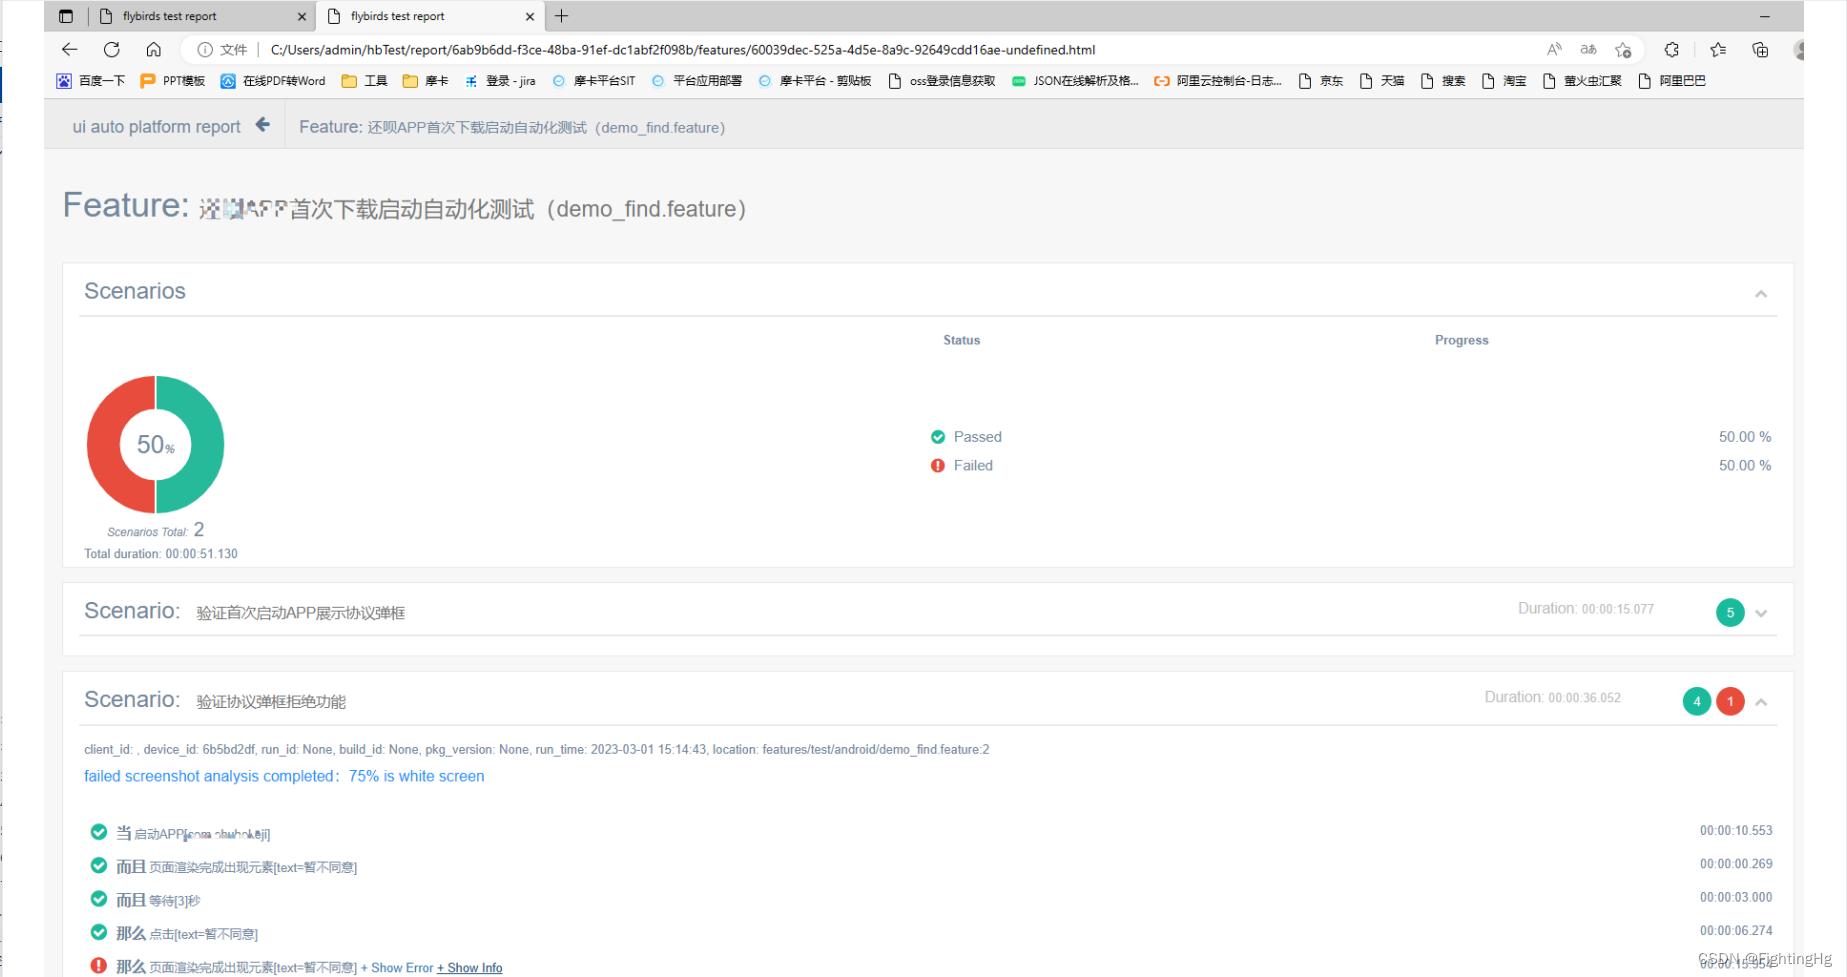Open browser extensions puzzle icon
The height and width of the screenshot is (977, 1847).
point(1671,49)
